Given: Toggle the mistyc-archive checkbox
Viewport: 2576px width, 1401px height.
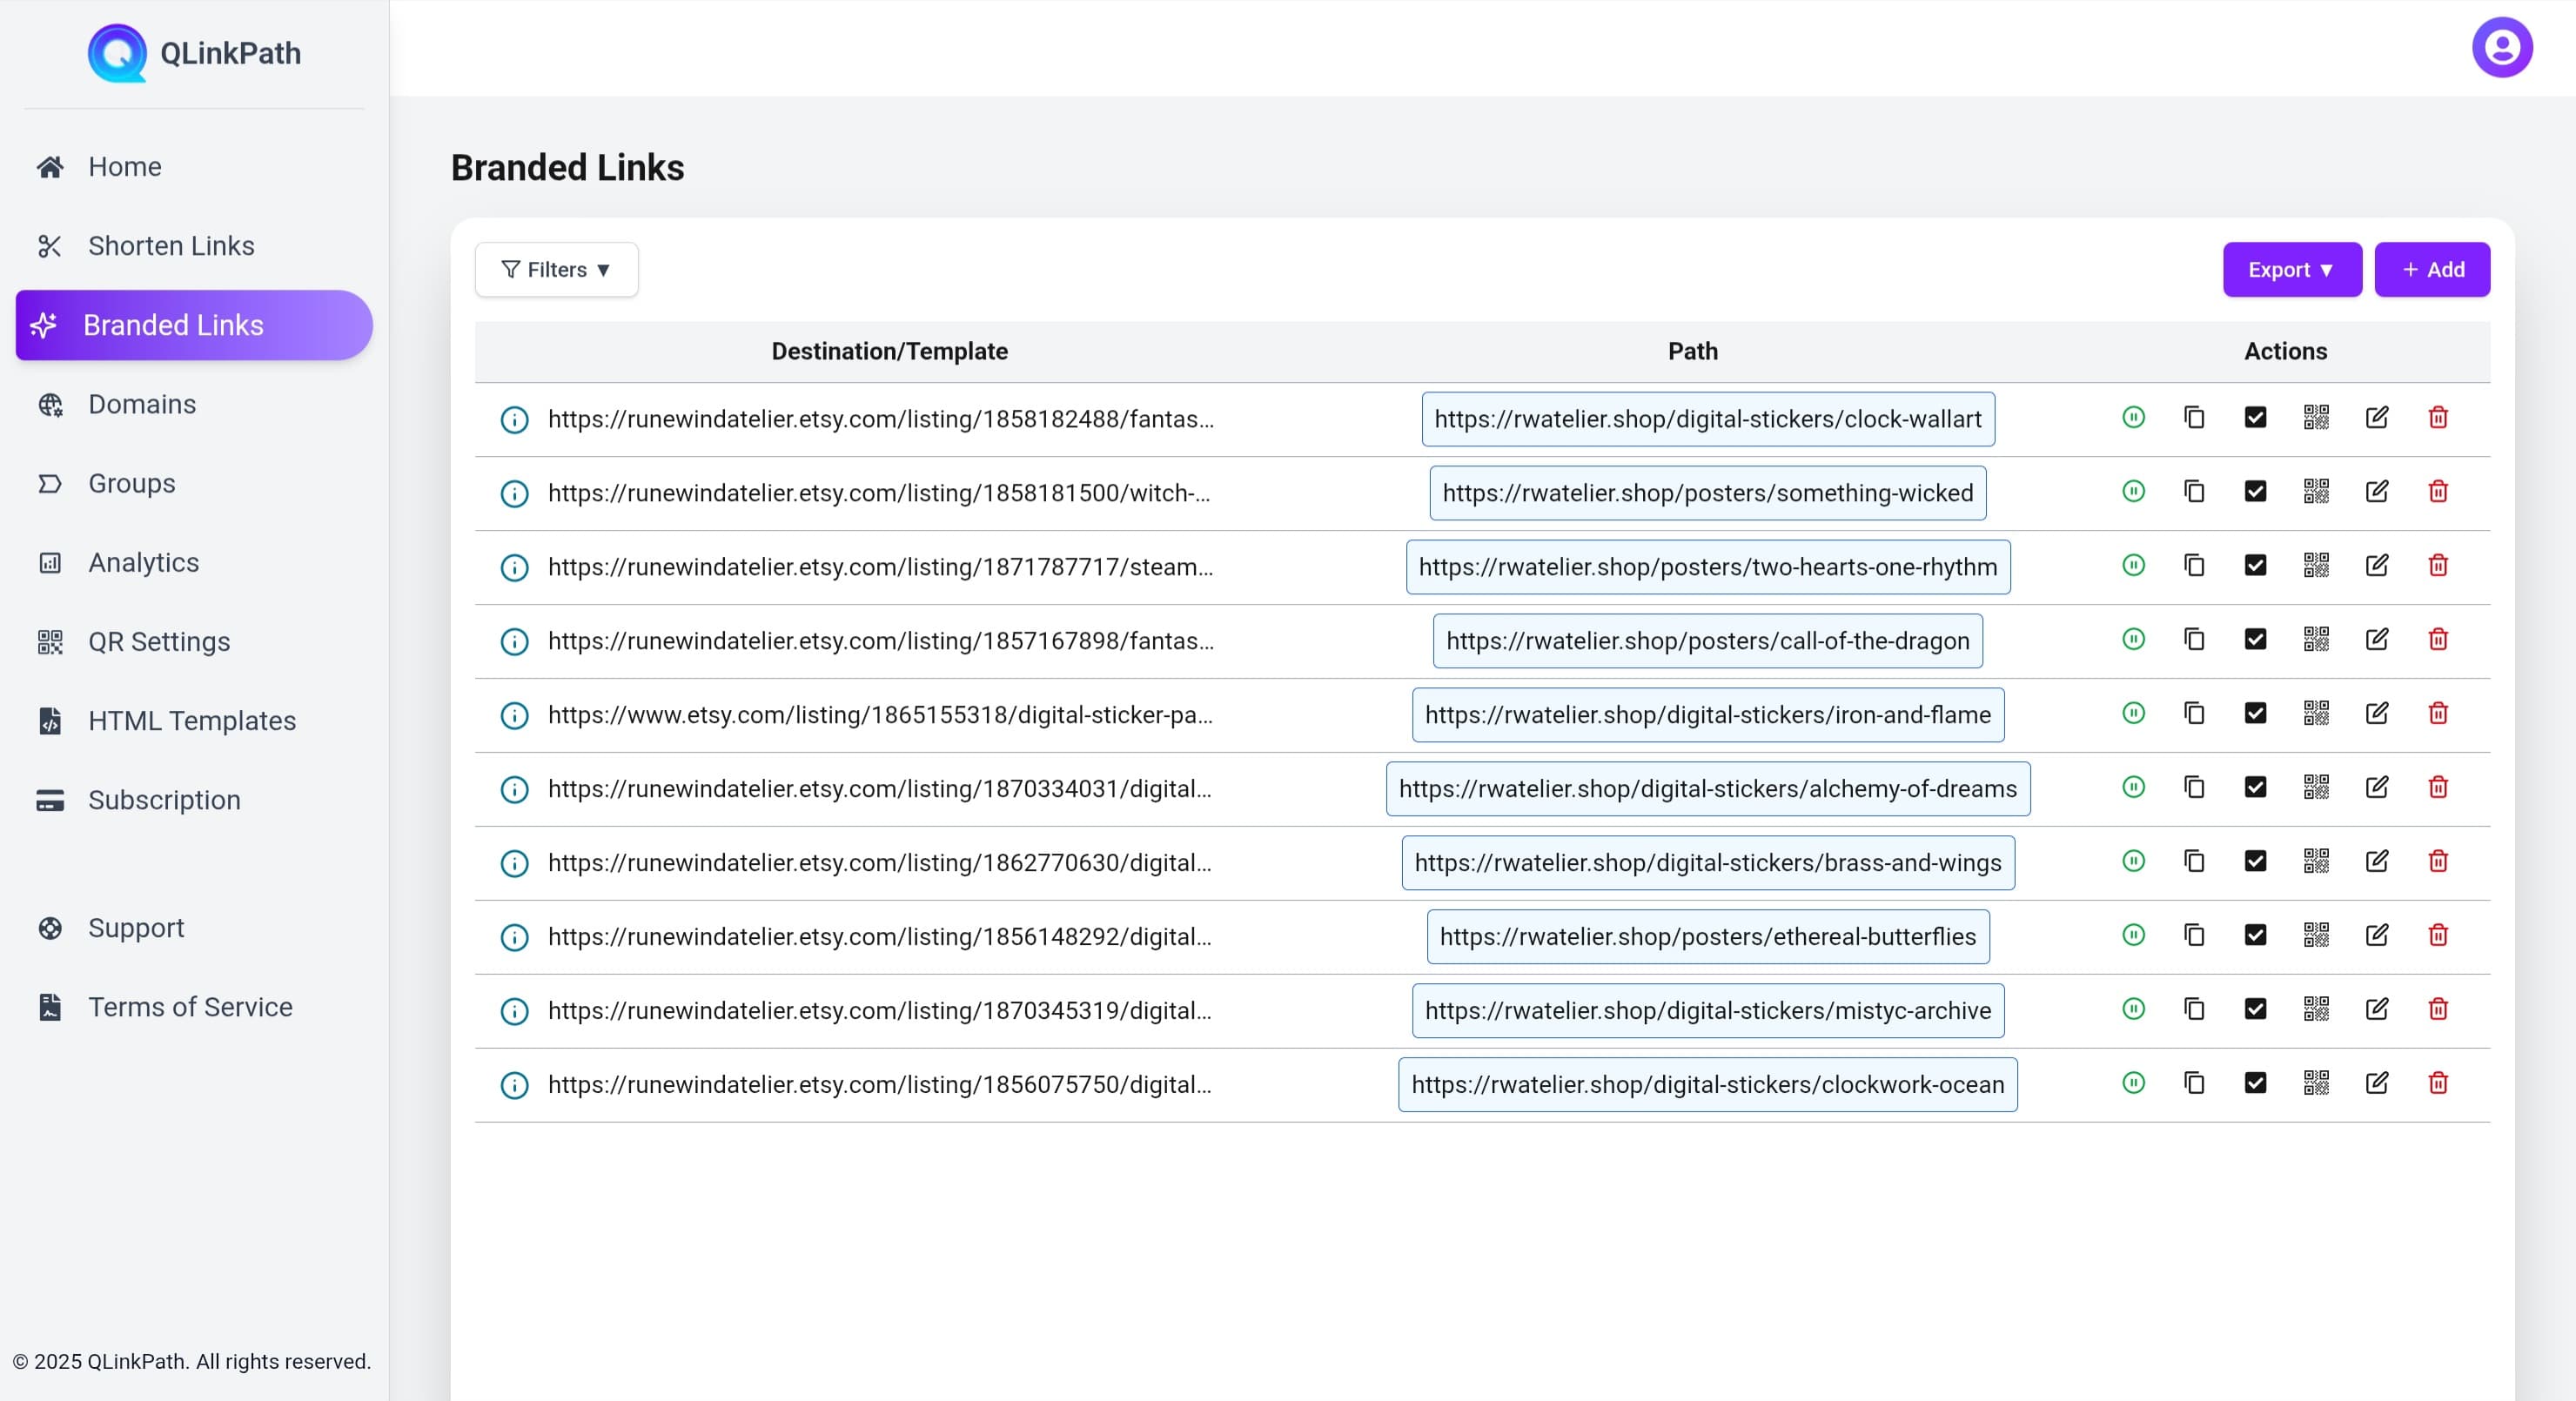Looking at the screenshot, I should coord(2255,1009).
